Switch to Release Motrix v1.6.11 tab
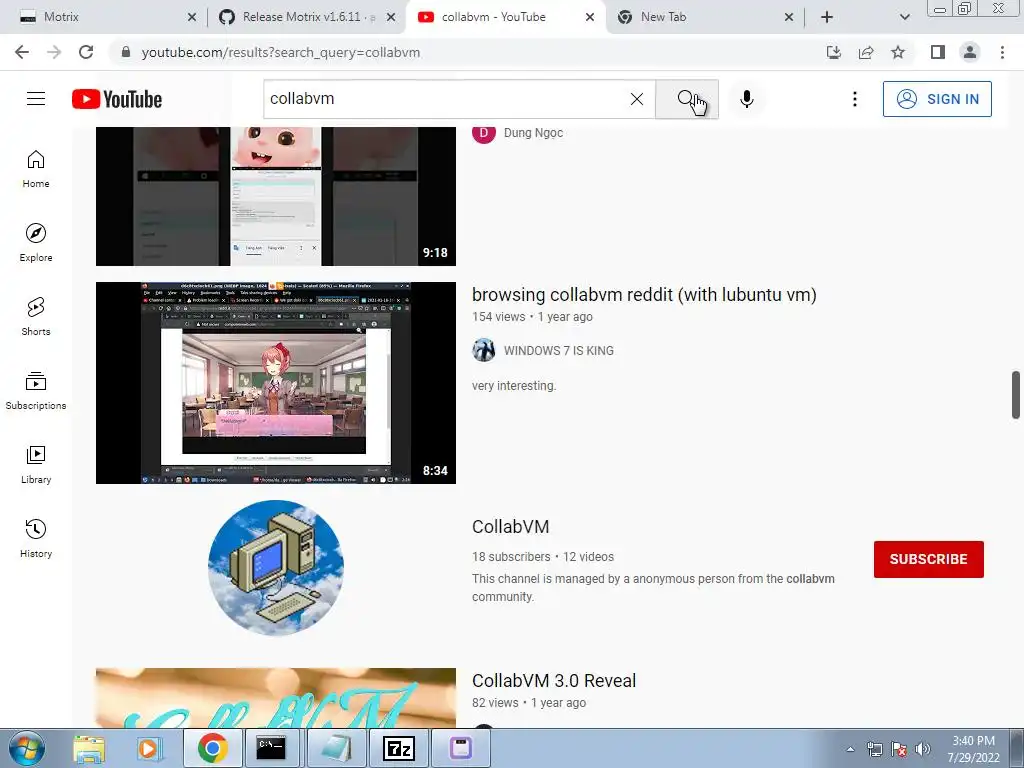The height and width of the screenshot is (768, 1024). pyautogui.click(x=307, y=17)
